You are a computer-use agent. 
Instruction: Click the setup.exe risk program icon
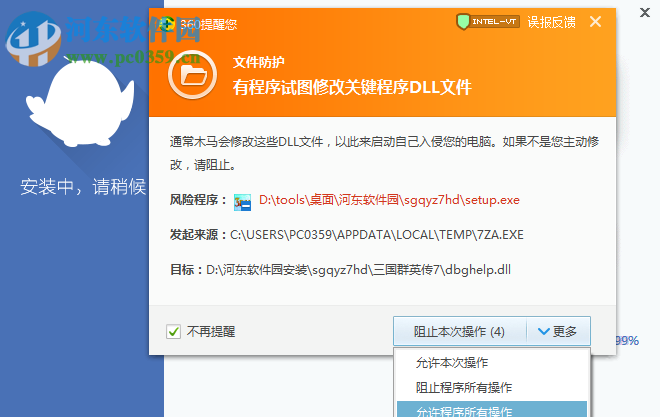(242, 202)
